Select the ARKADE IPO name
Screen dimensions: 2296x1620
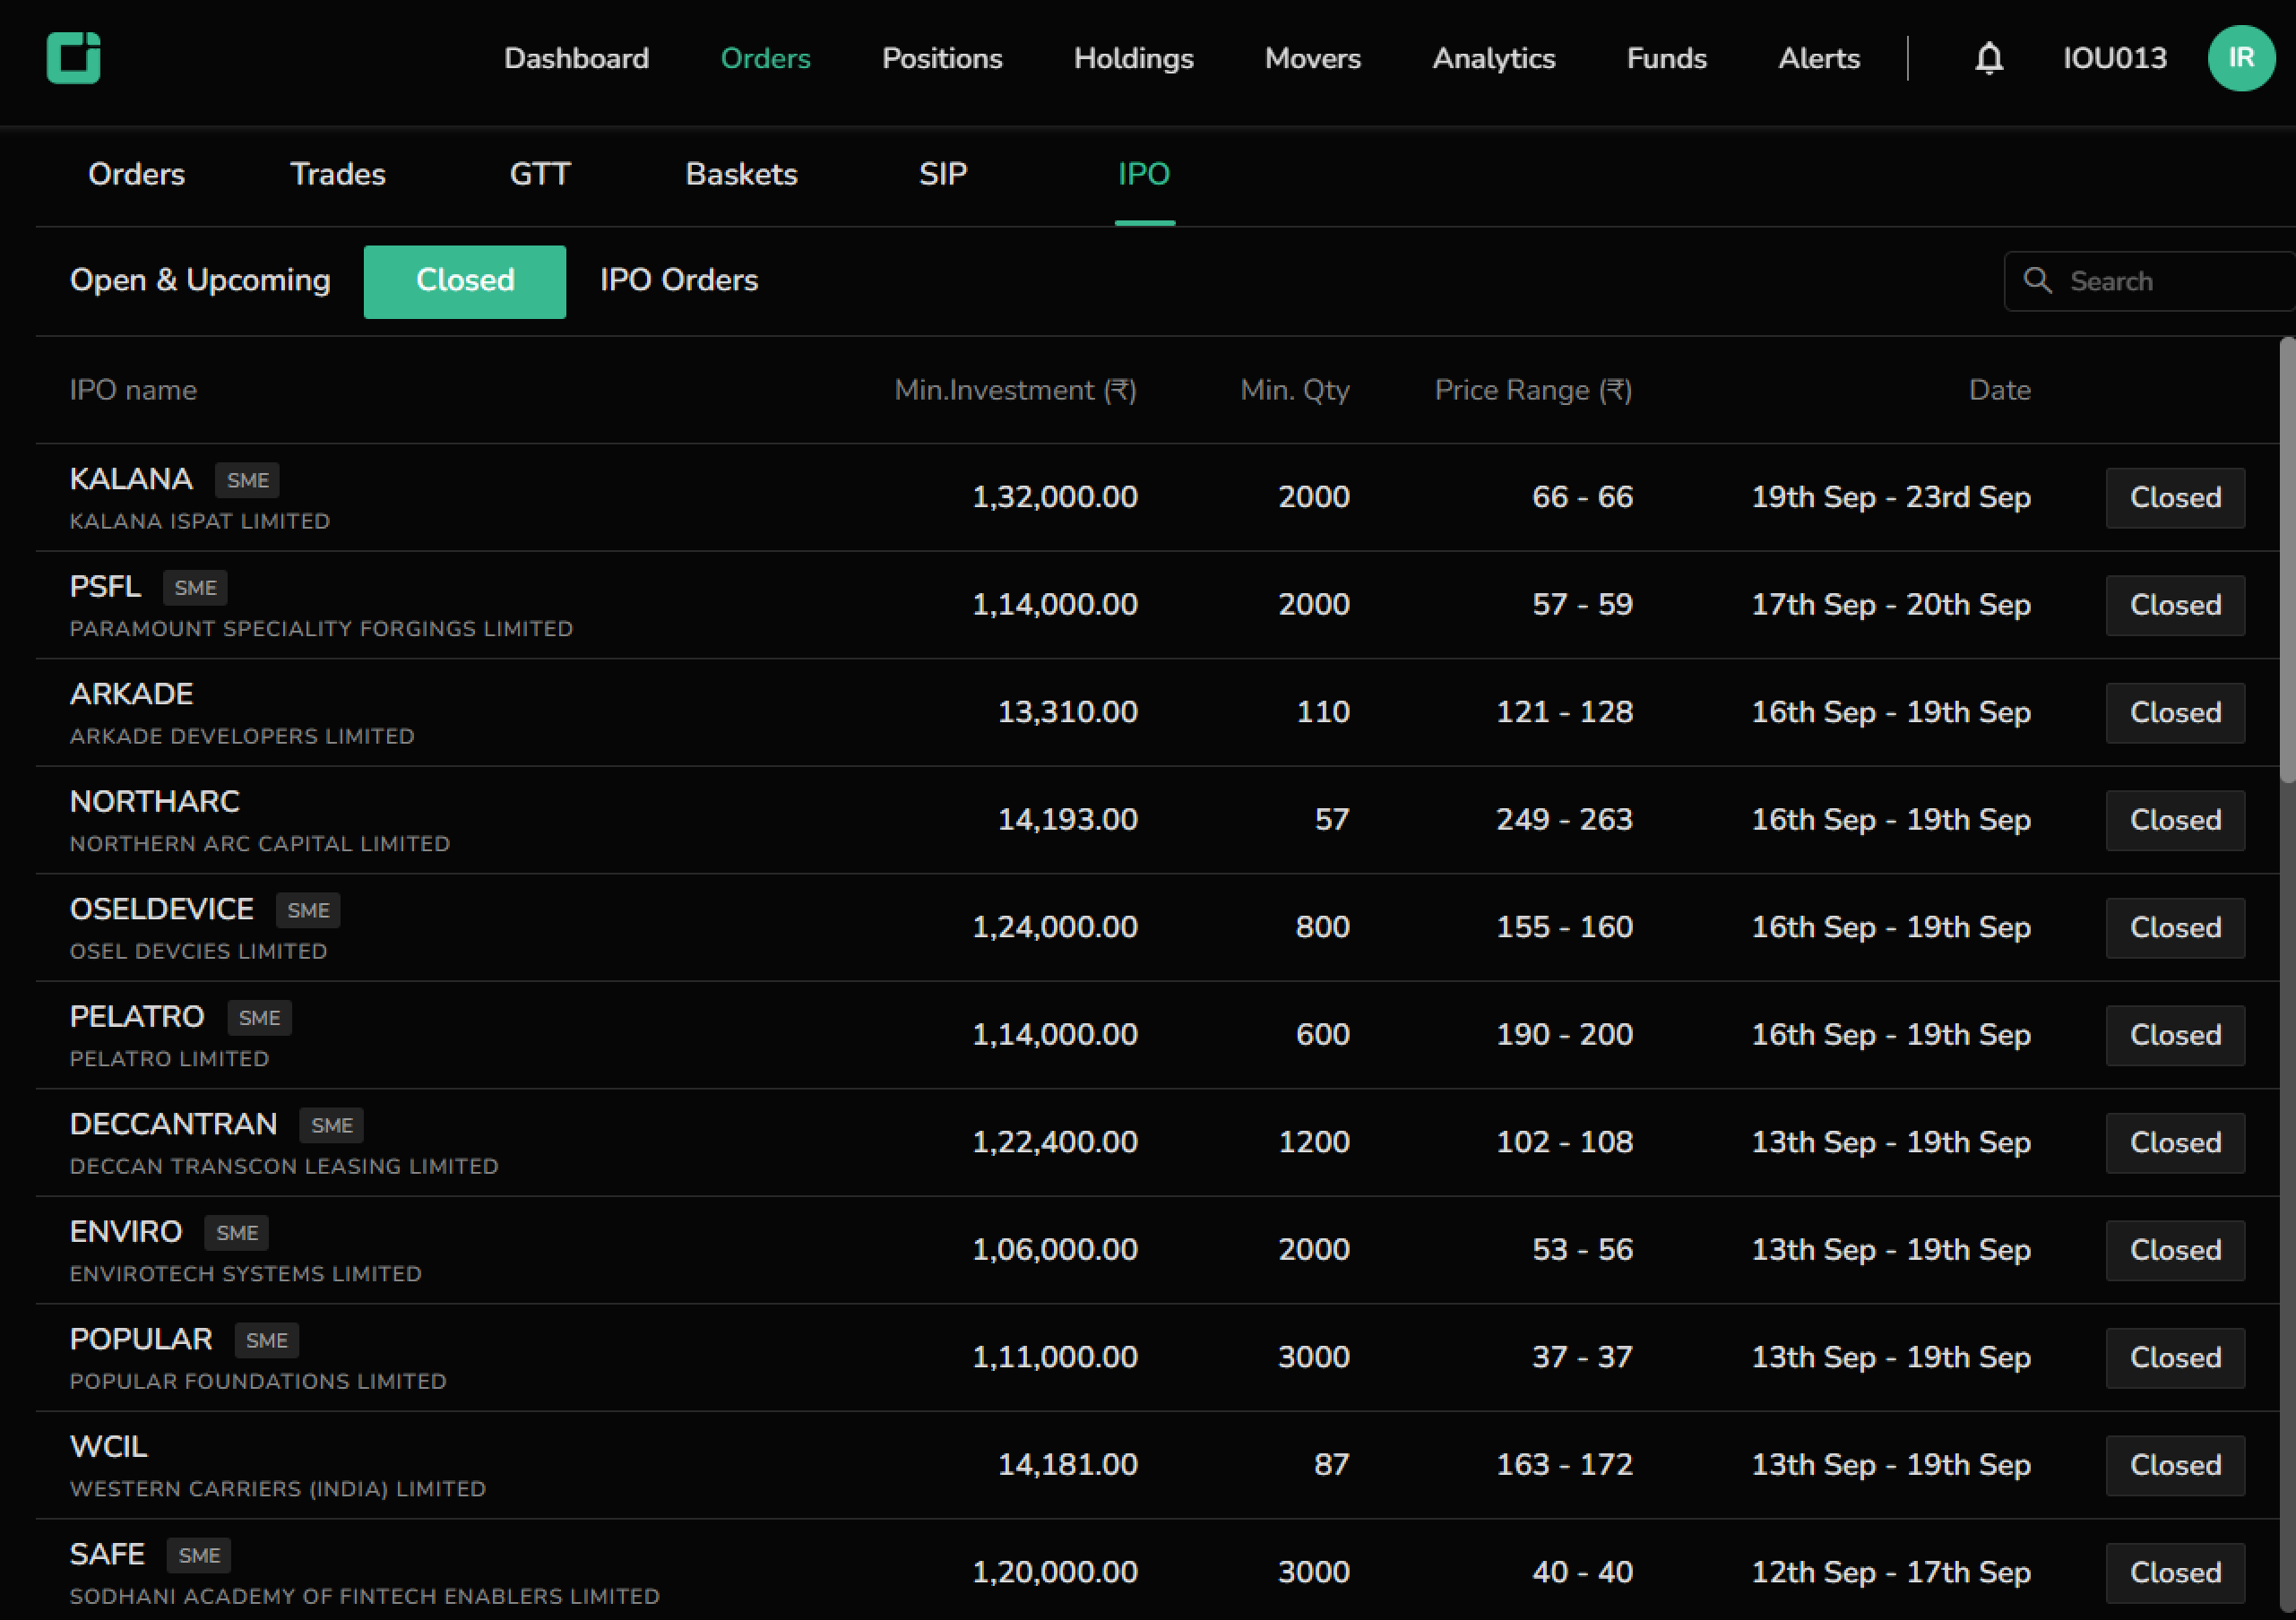click(131, 694)
